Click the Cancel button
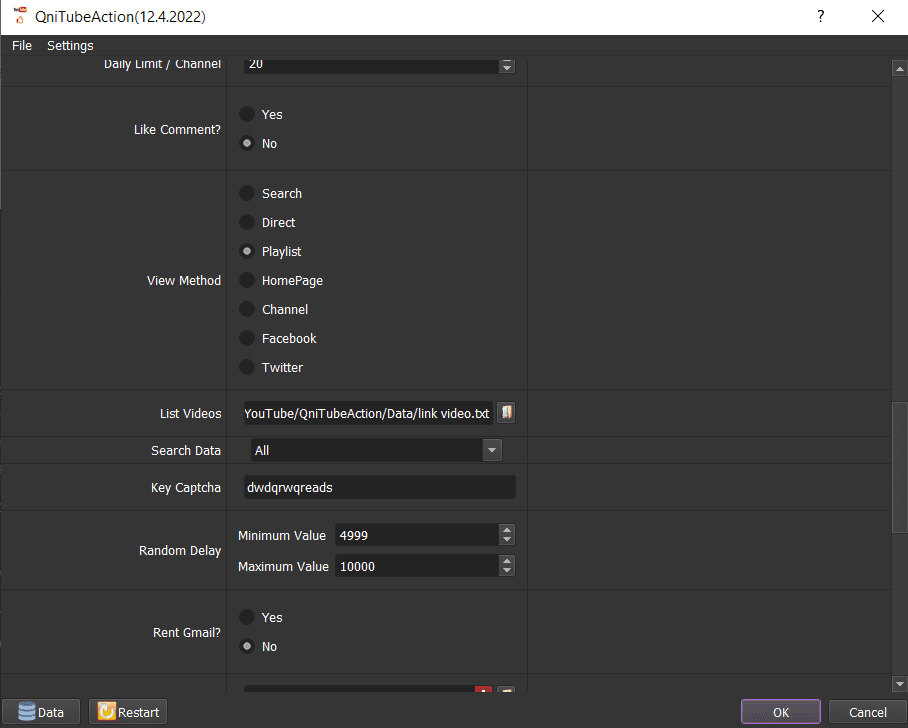This screenshot has height=728, width=908. 867,712
